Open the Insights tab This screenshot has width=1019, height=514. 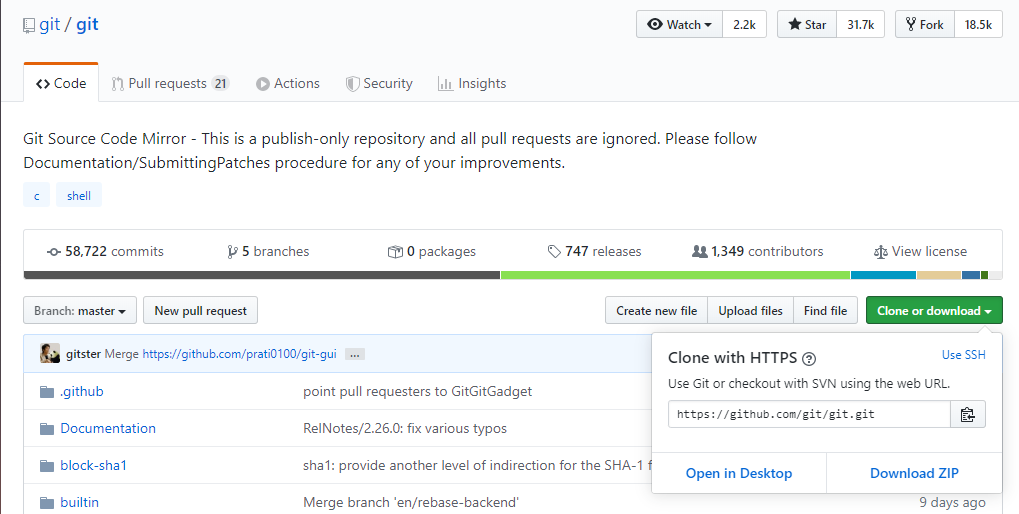[x=472, y=83]
